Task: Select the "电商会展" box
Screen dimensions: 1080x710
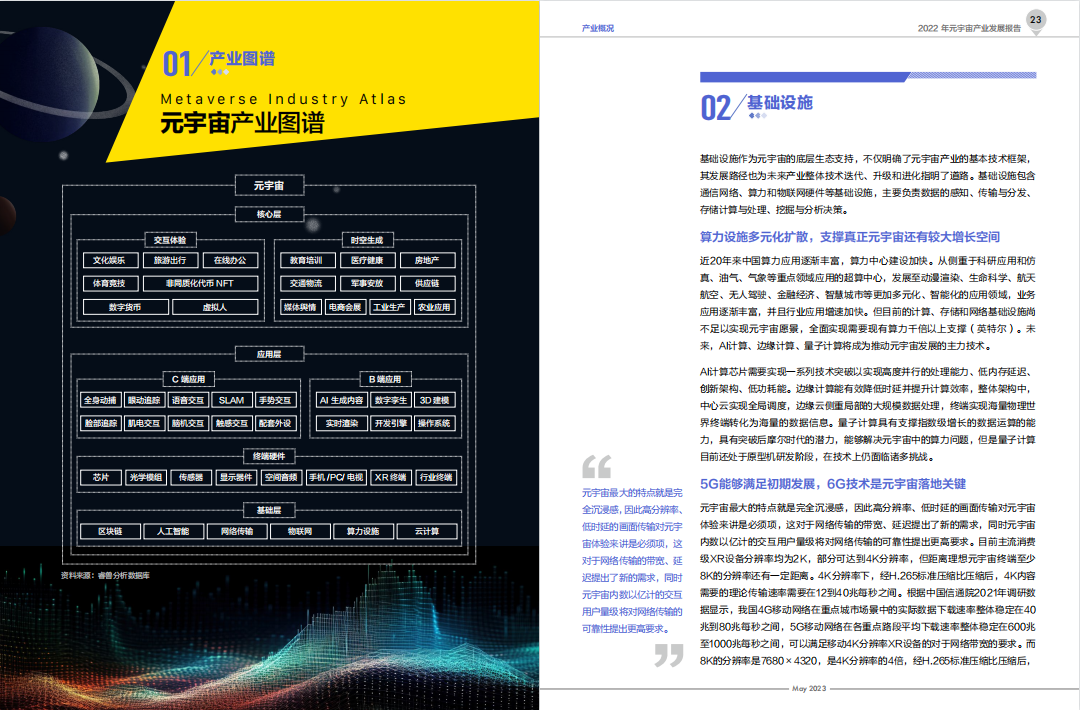Action: click(346, 307)
